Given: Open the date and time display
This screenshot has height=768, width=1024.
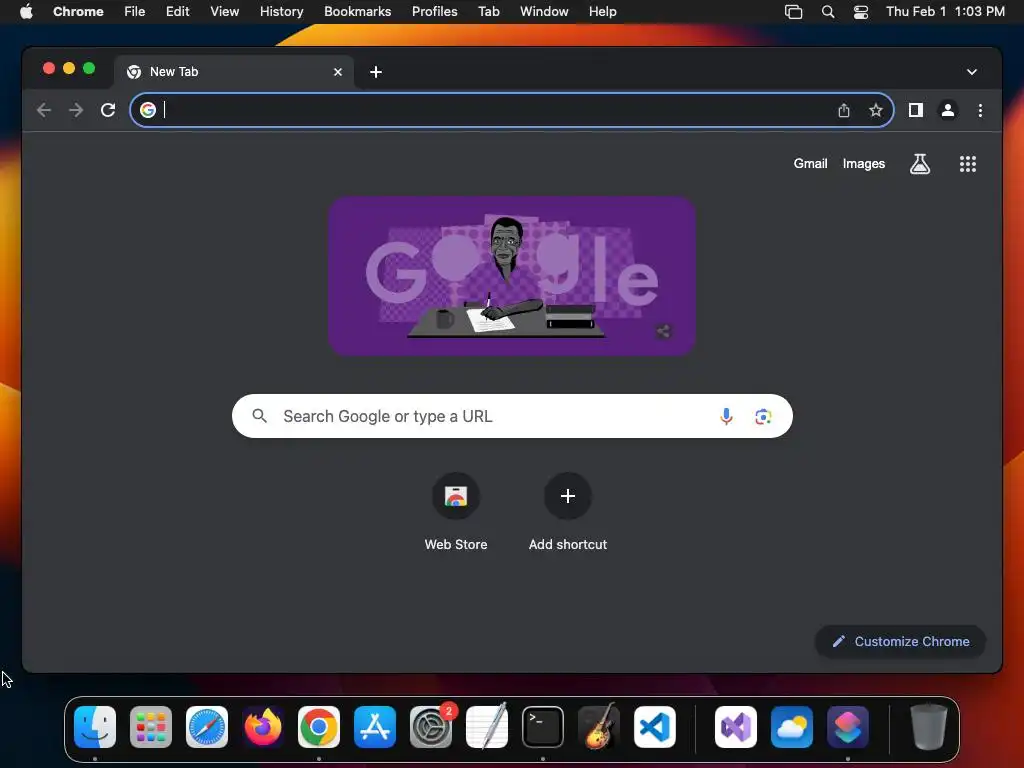Looking at the screenshot, I should click(x=945, y=12).
